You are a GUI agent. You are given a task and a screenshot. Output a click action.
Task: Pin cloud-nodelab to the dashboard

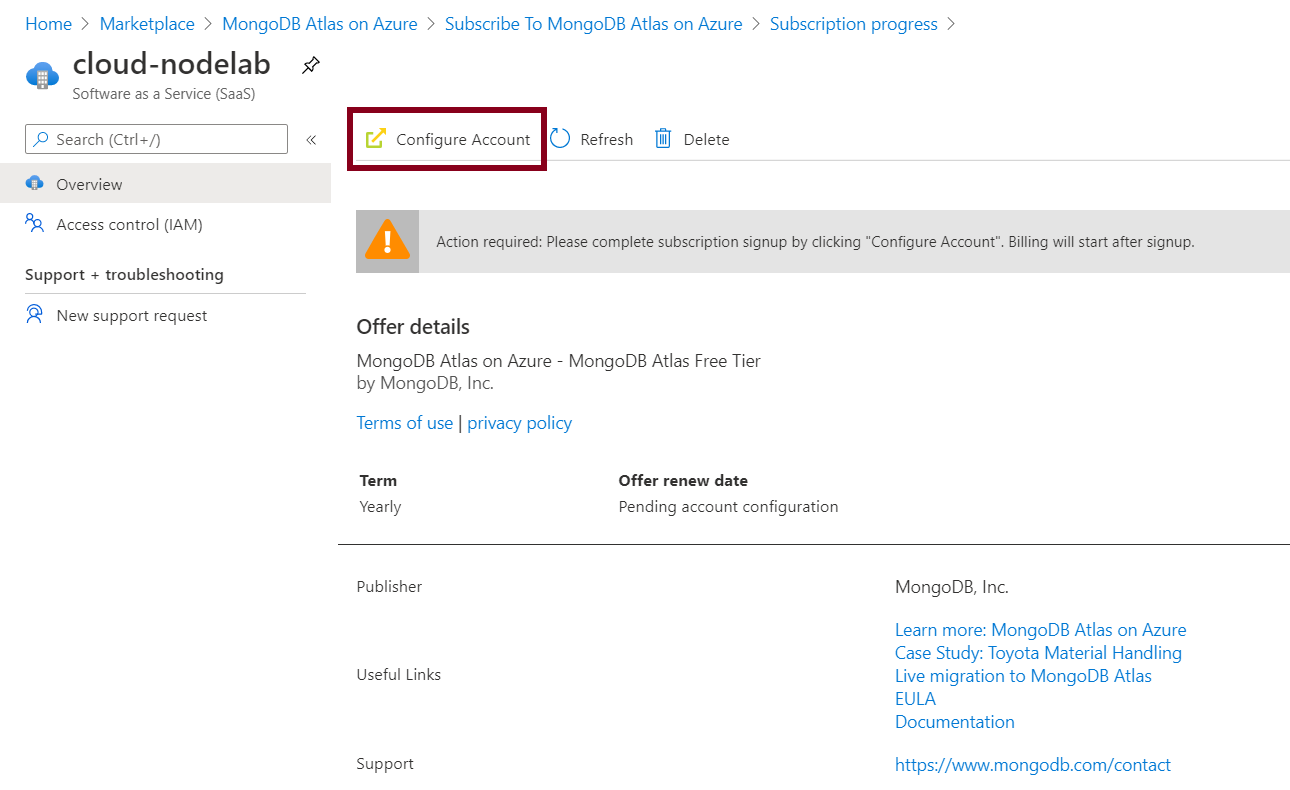(310, 64)
